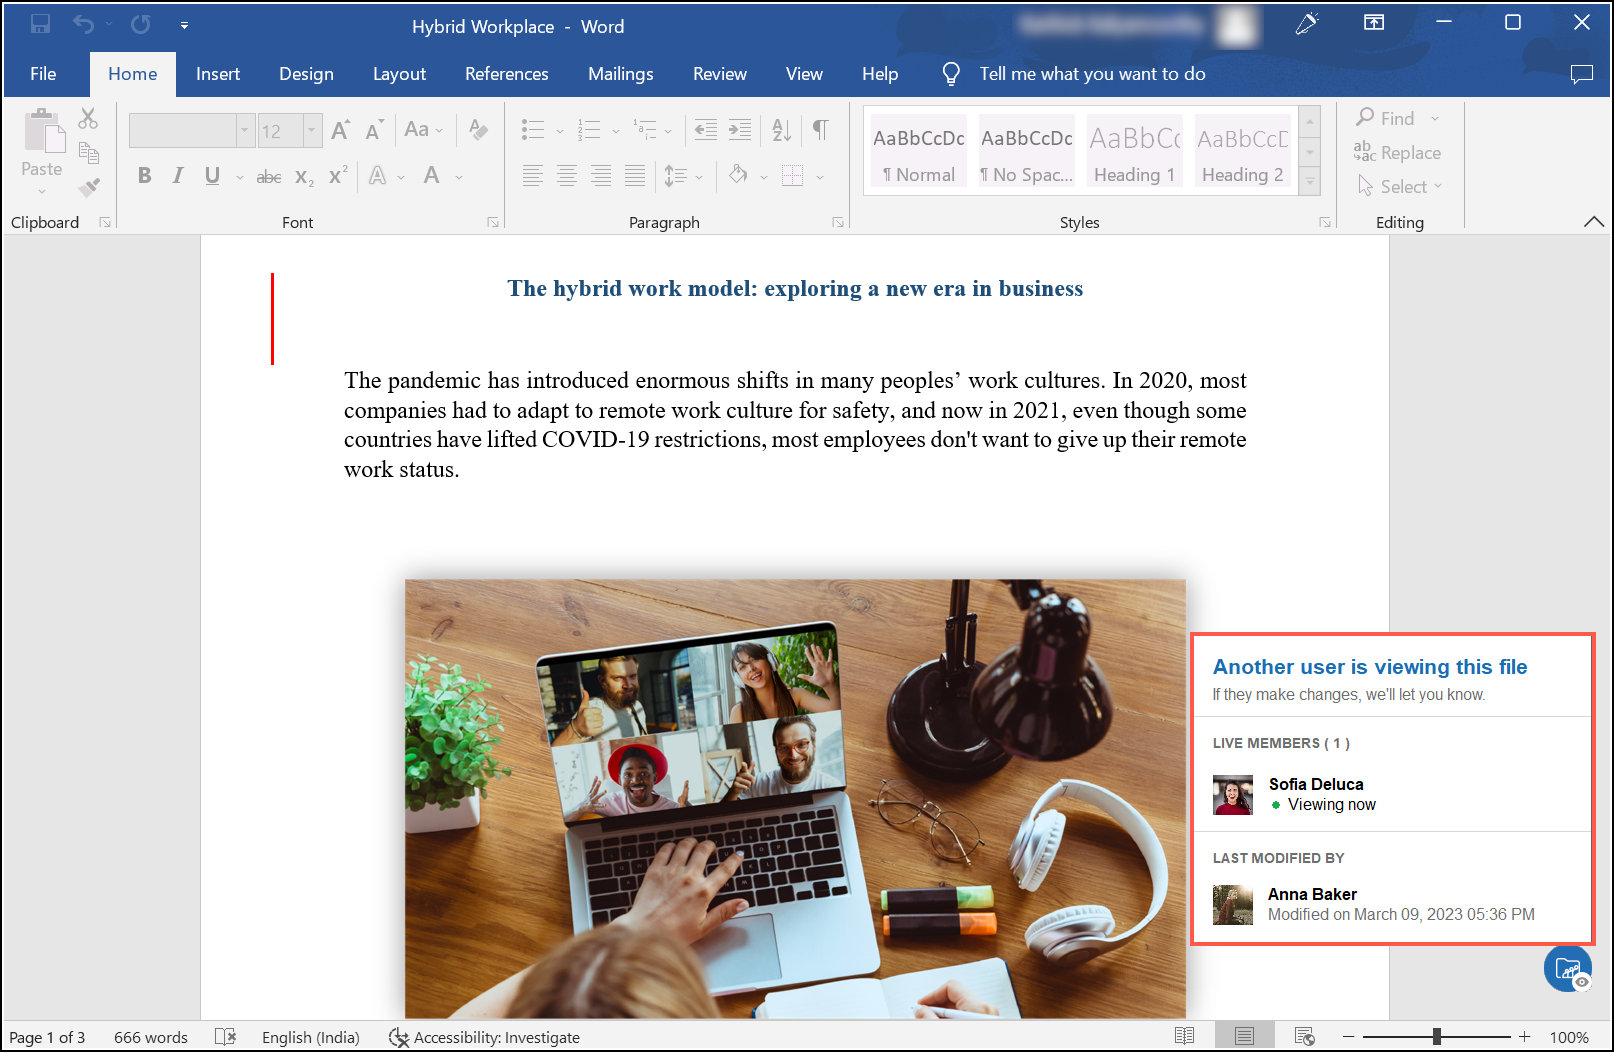1614x1052 pixels.
Task: Switch to the Layout tab
Action: 399,74
